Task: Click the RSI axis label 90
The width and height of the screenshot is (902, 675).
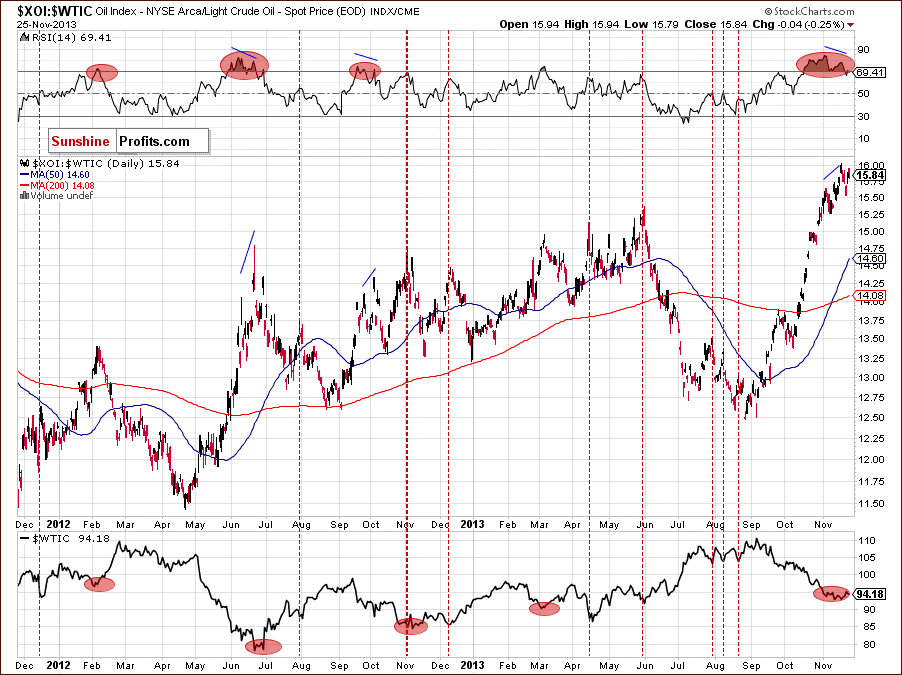Action: 863,50
